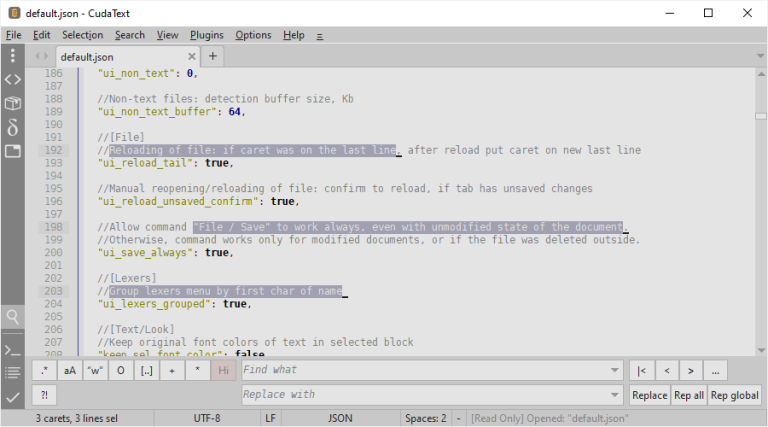Toggle regular expression search option
This screenshot has width=768, height=427.
pyautogui.click(x=45, y=371)
